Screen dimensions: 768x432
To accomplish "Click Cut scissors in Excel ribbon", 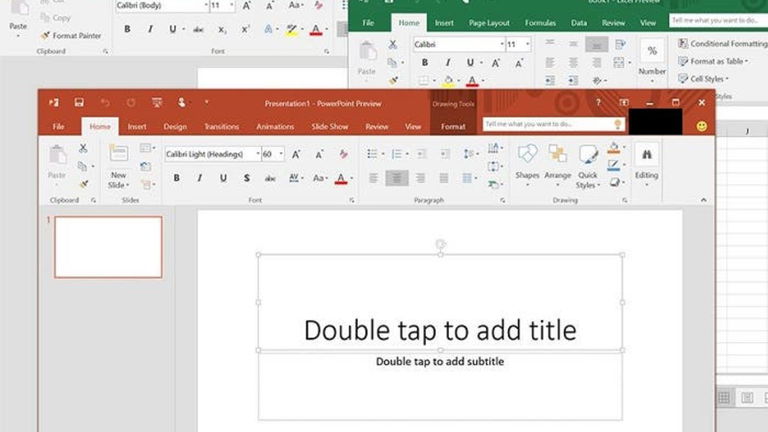I will point(392,45).
